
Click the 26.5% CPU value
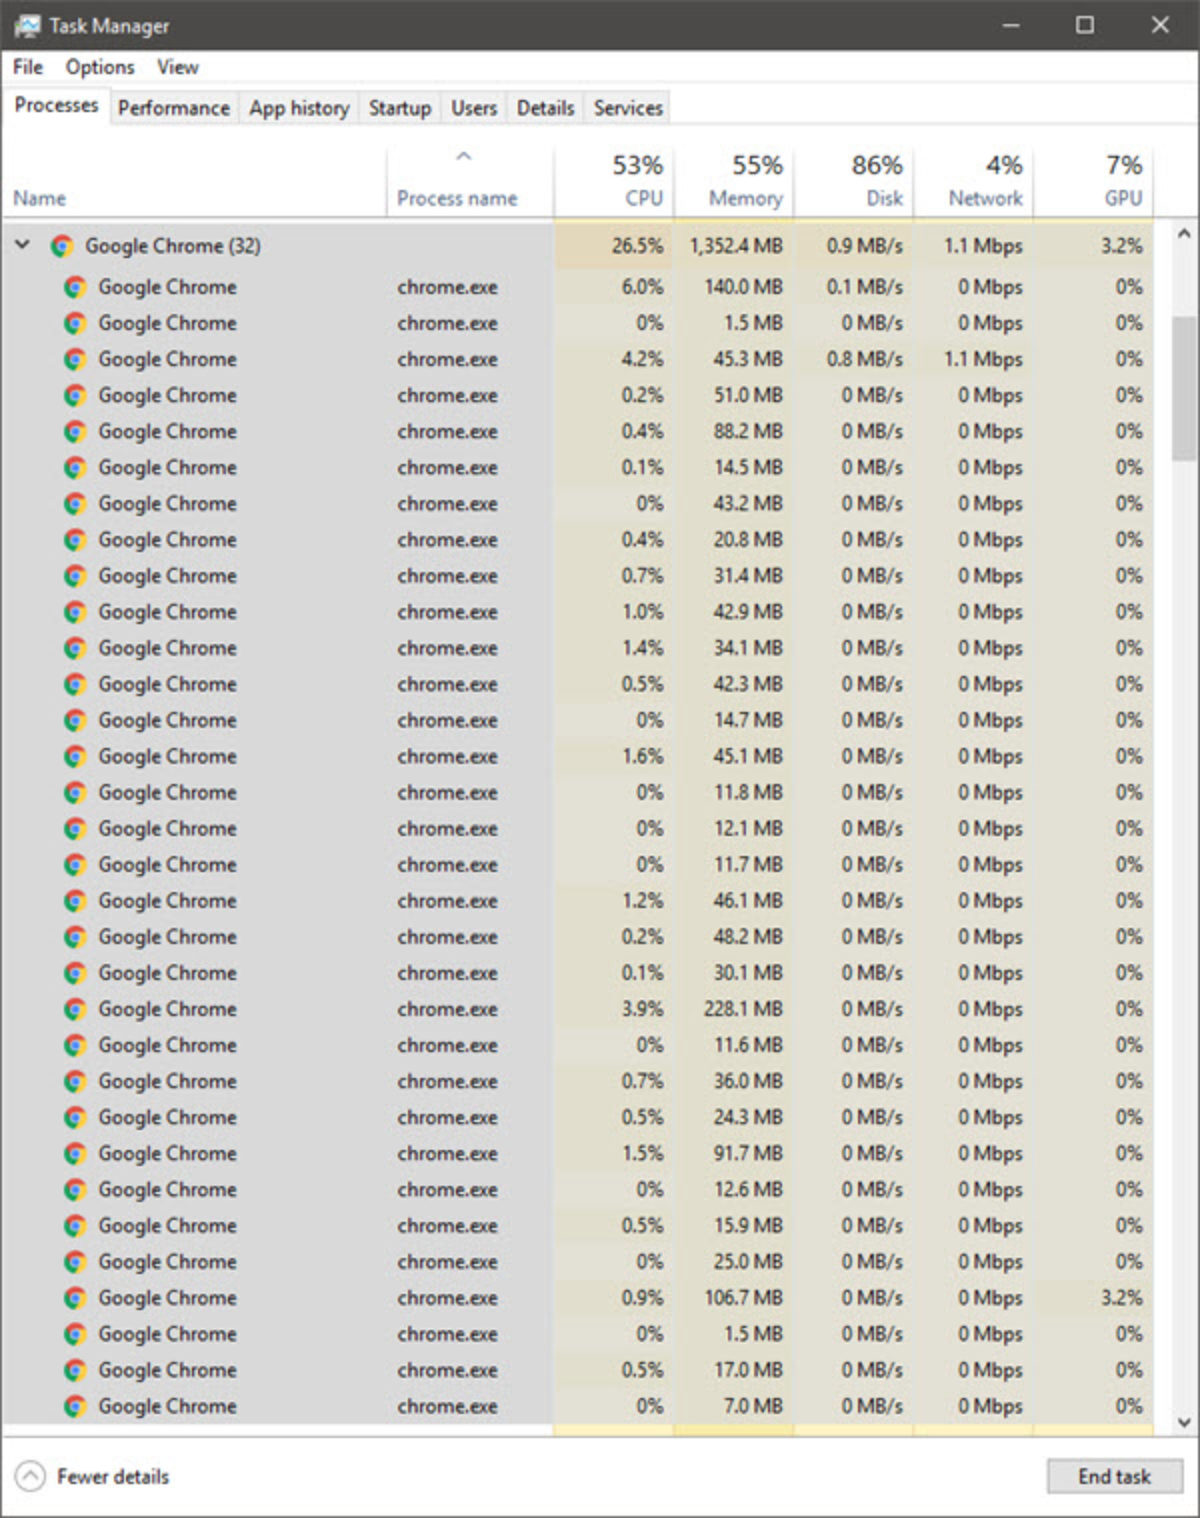click(x=638, y=246)
